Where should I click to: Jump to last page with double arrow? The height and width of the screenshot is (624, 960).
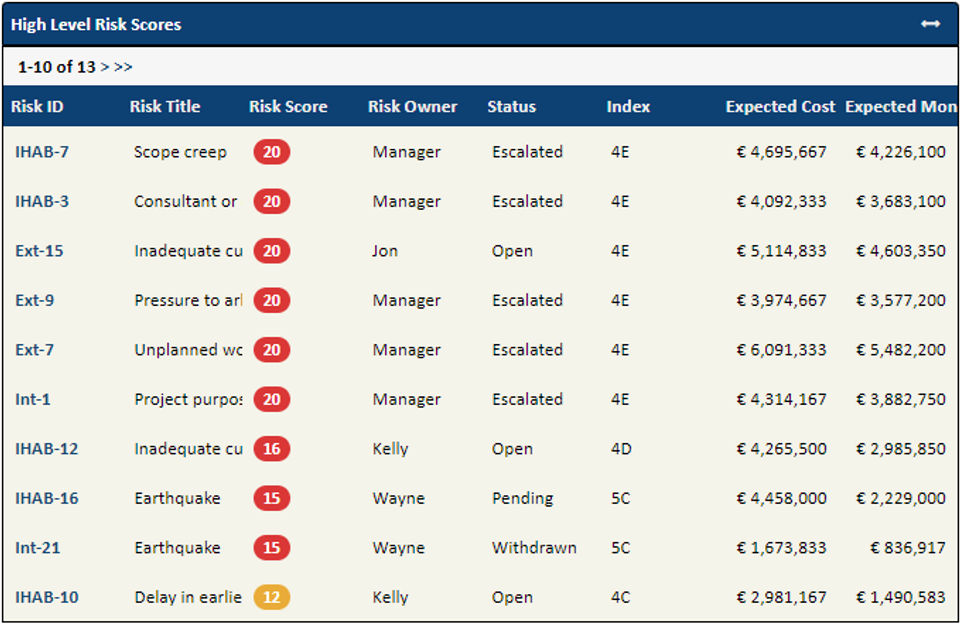tap(123, 67)
